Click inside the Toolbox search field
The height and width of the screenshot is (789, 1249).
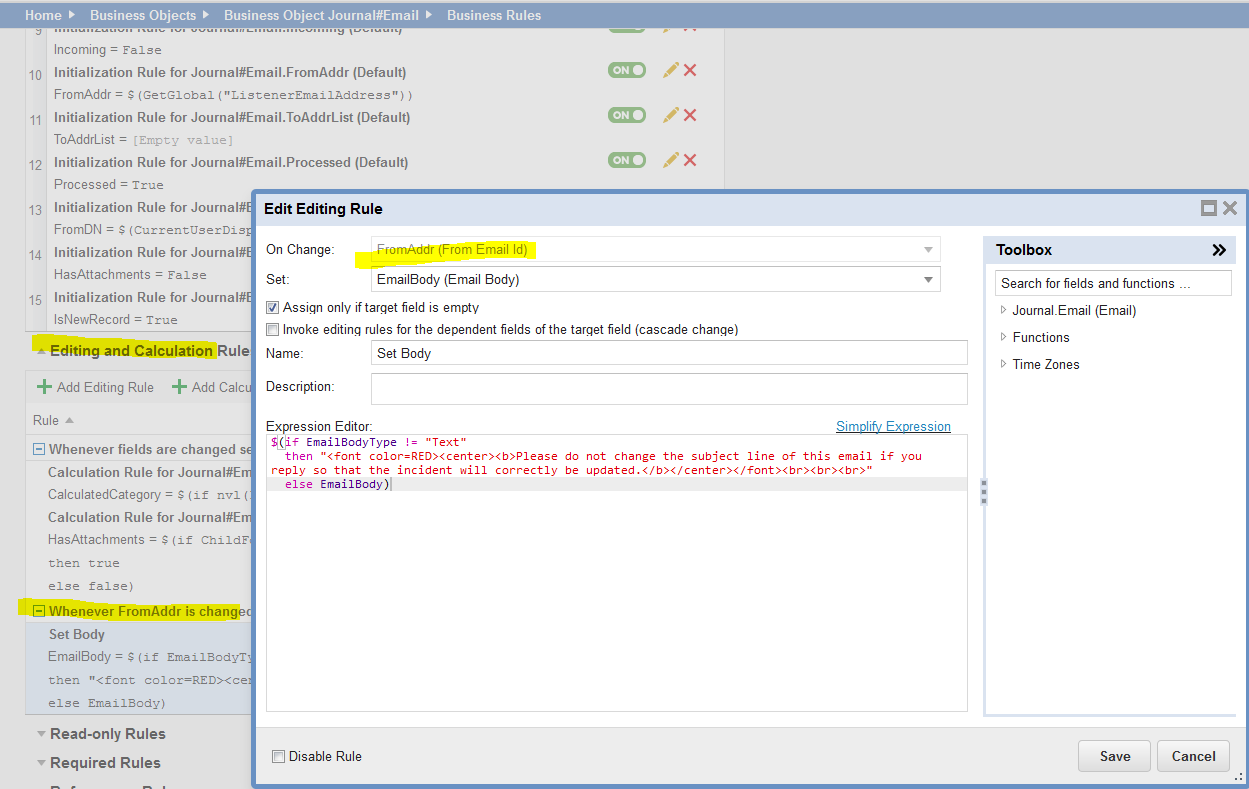pos(1112,283)
